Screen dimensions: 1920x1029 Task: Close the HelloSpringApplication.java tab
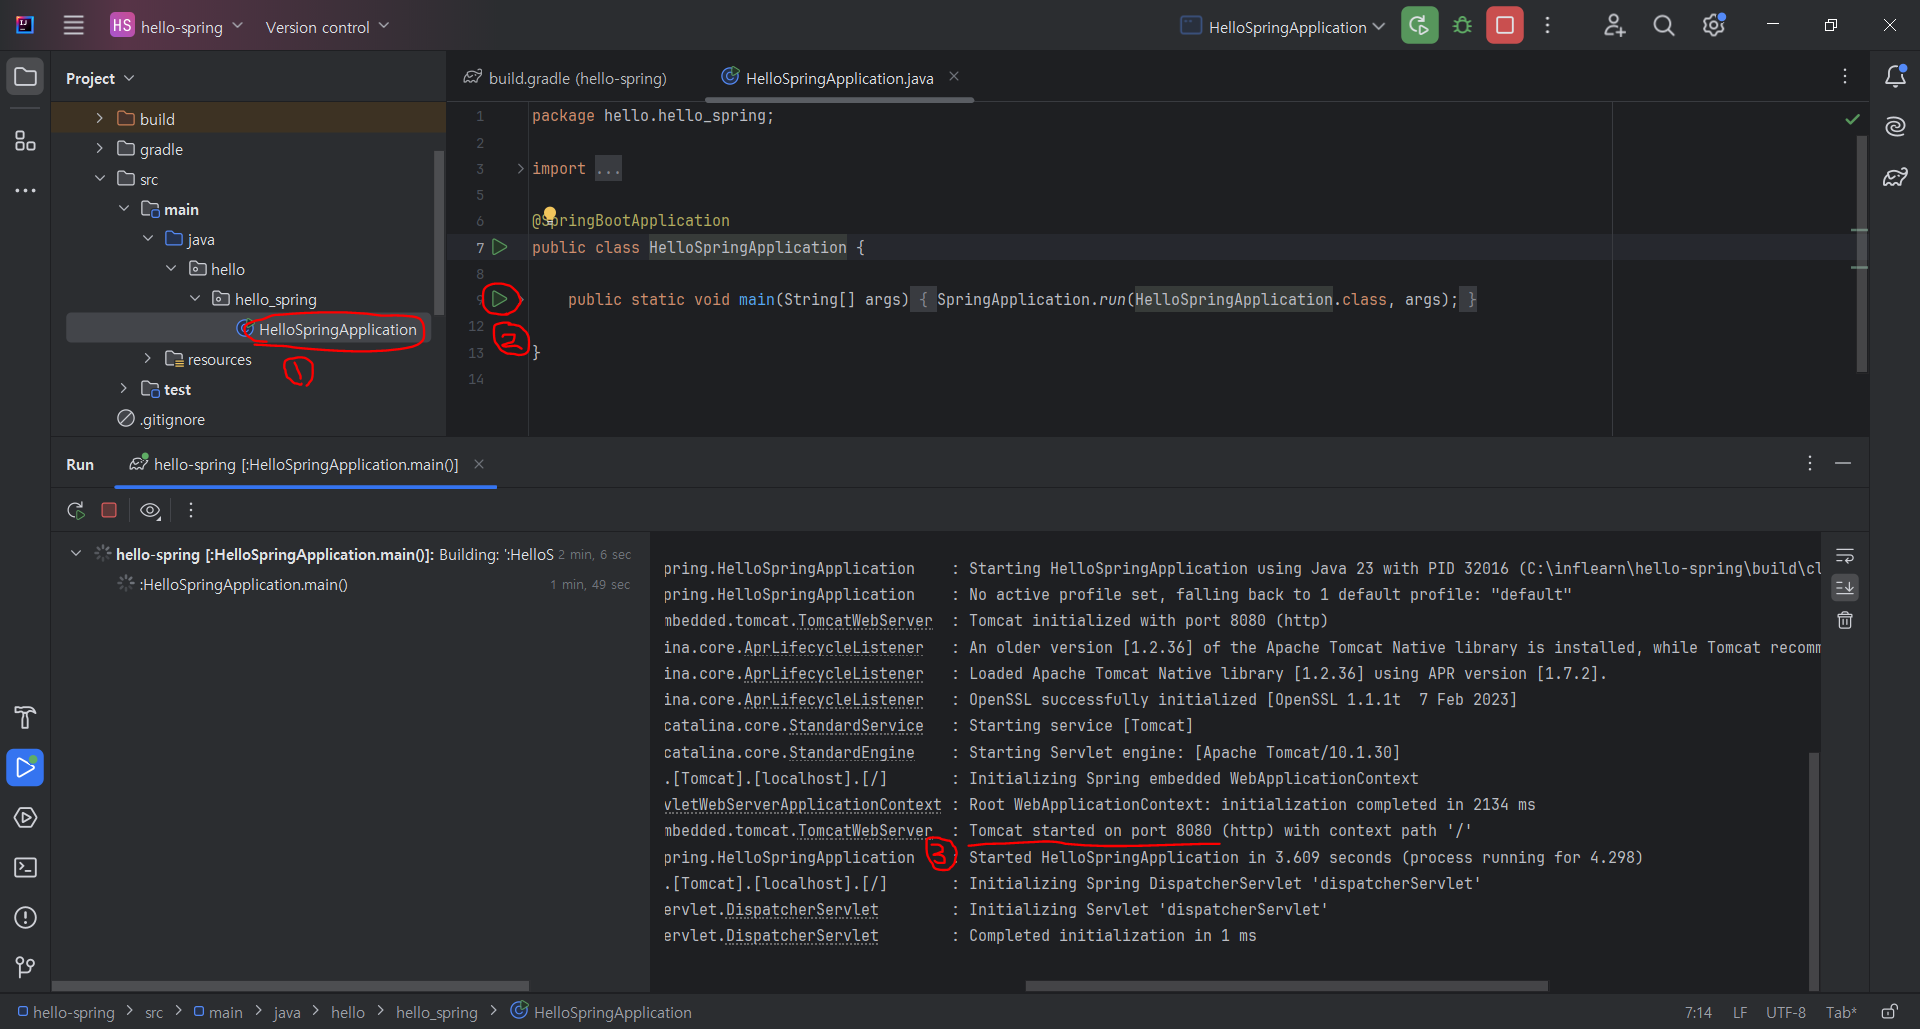click(x=954, y=76)
